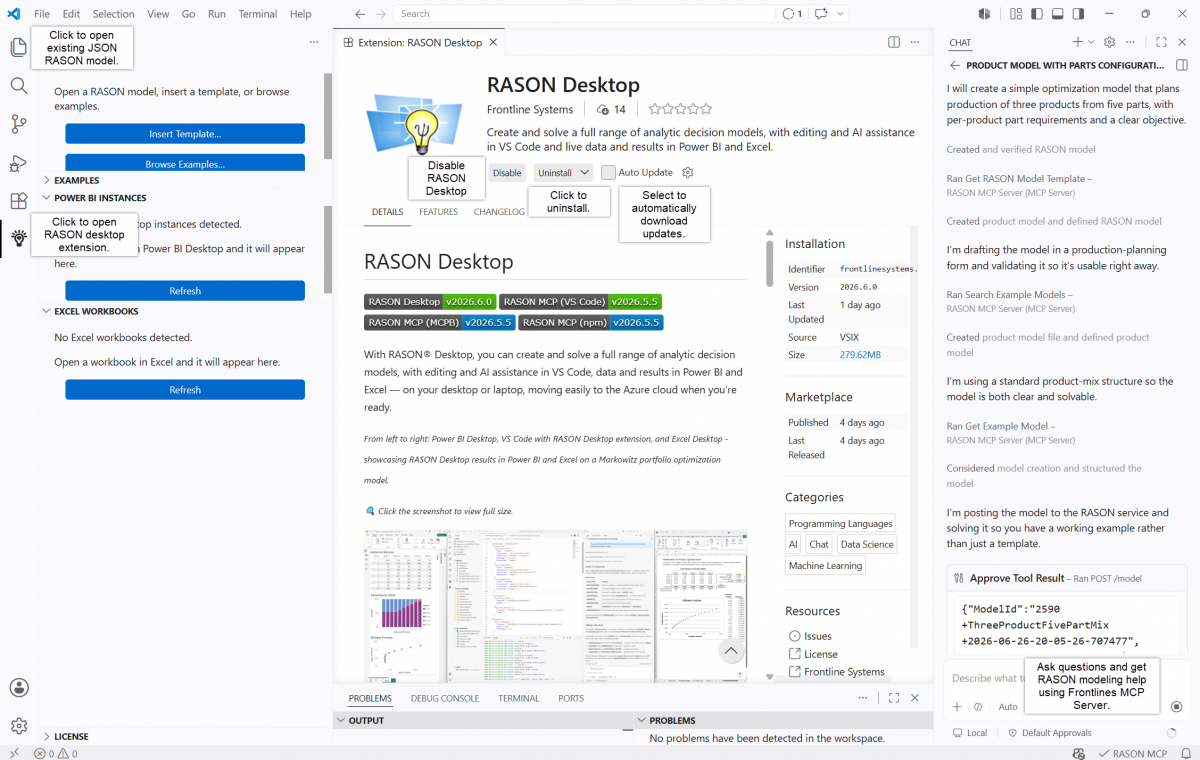This screenshot has height=760, width=1200.
Task: Click the agent sessions status indicator
Action: tap(792, 14)
